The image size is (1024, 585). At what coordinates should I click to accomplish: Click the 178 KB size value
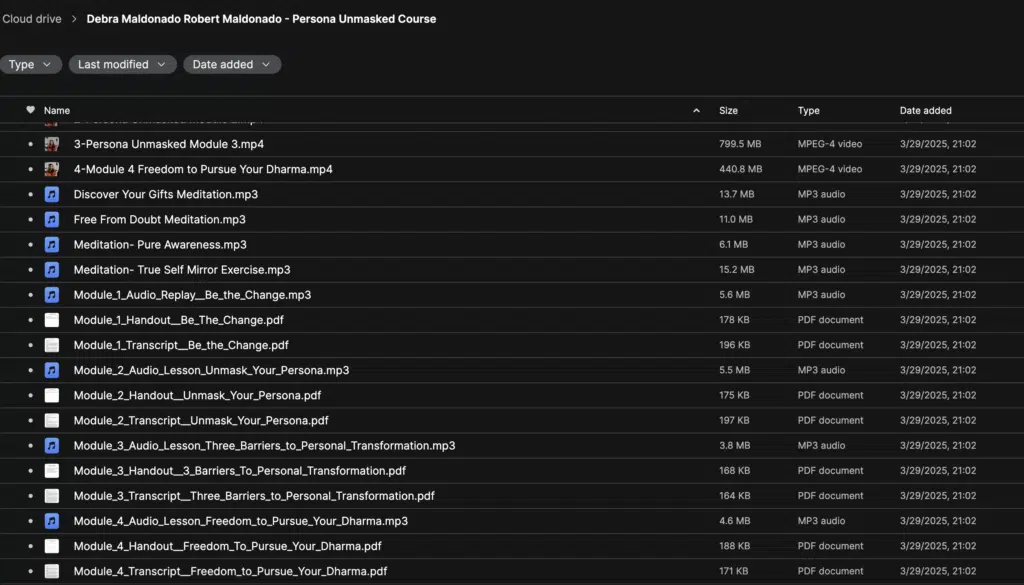(734, 320)
